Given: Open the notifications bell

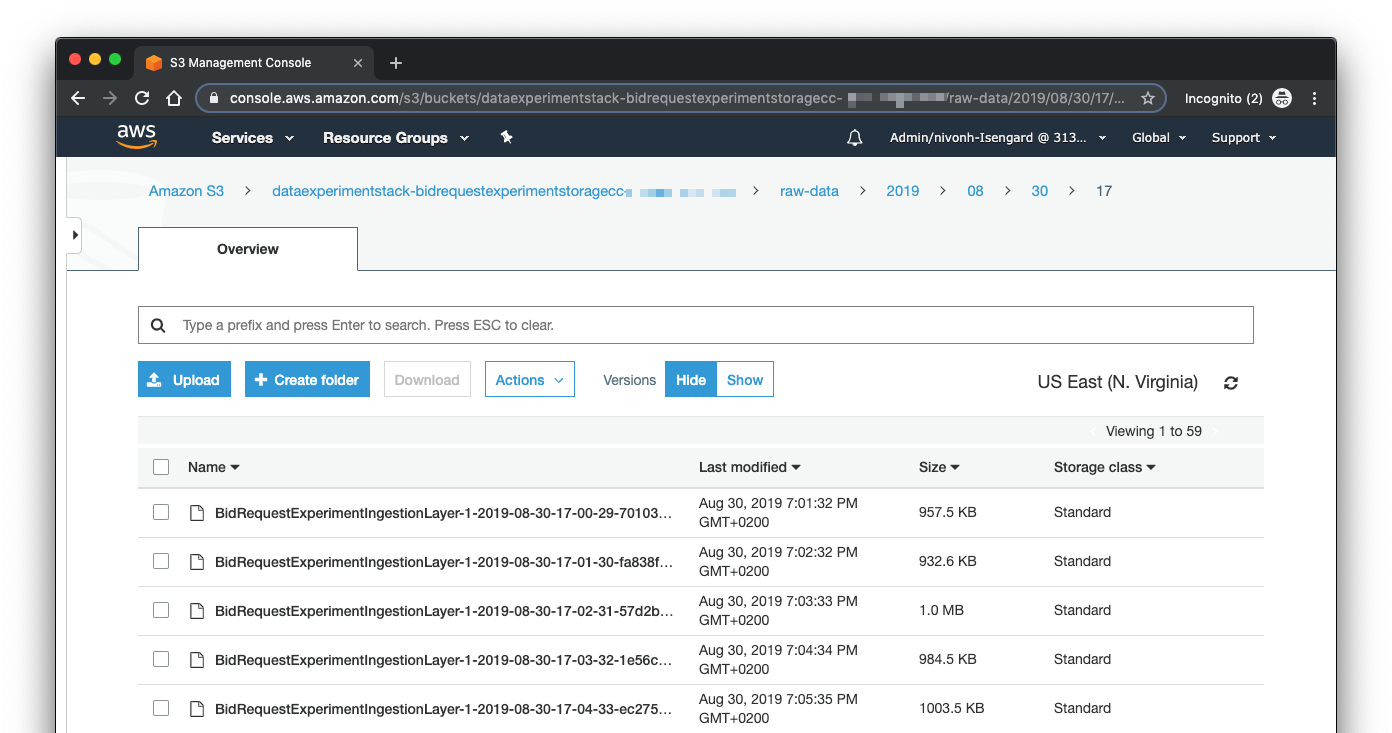Looking at the screenshot, I should pyautogui.click(x=854, y=138).
